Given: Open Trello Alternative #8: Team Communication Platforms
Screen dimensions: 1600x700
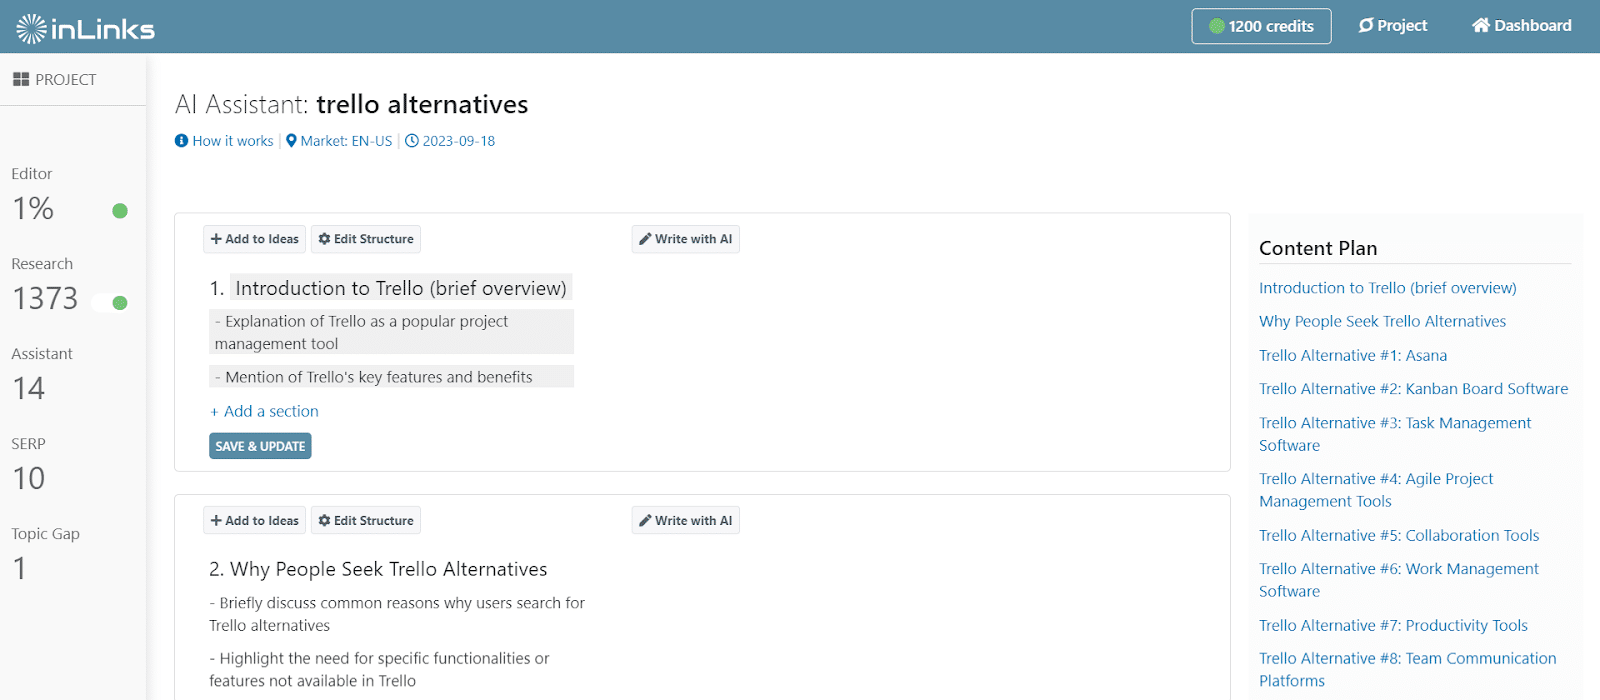Looking at the screenshot, I should coord(1408,669).
